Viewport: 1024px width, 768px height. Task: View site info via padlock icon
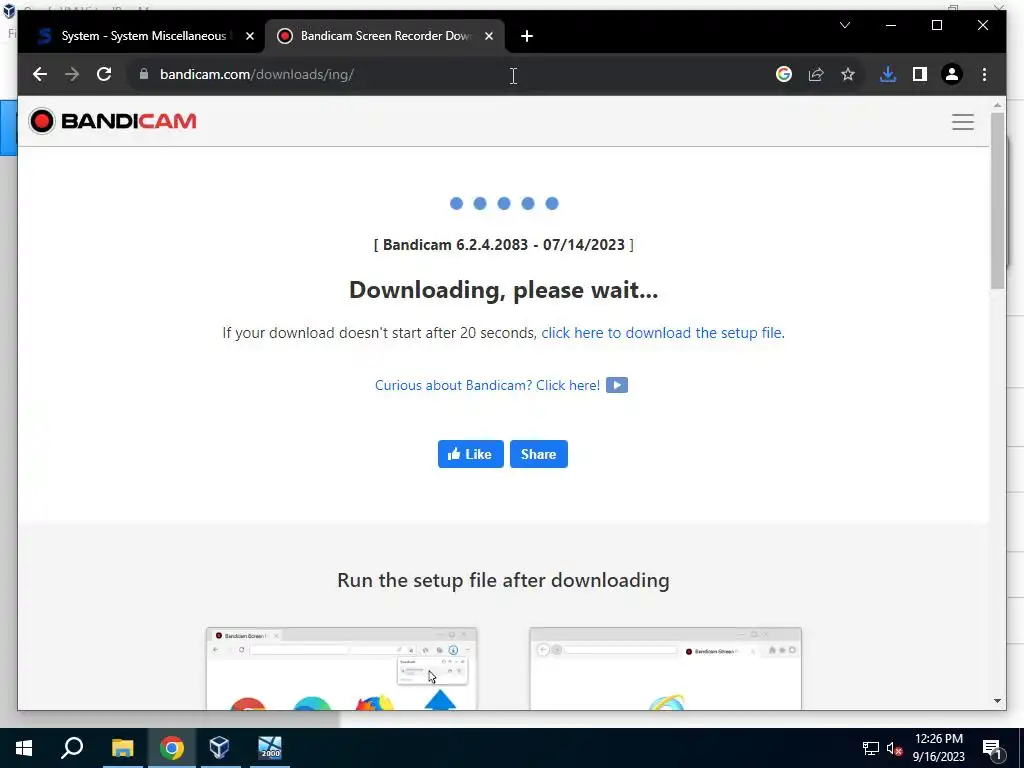(144, 74)
